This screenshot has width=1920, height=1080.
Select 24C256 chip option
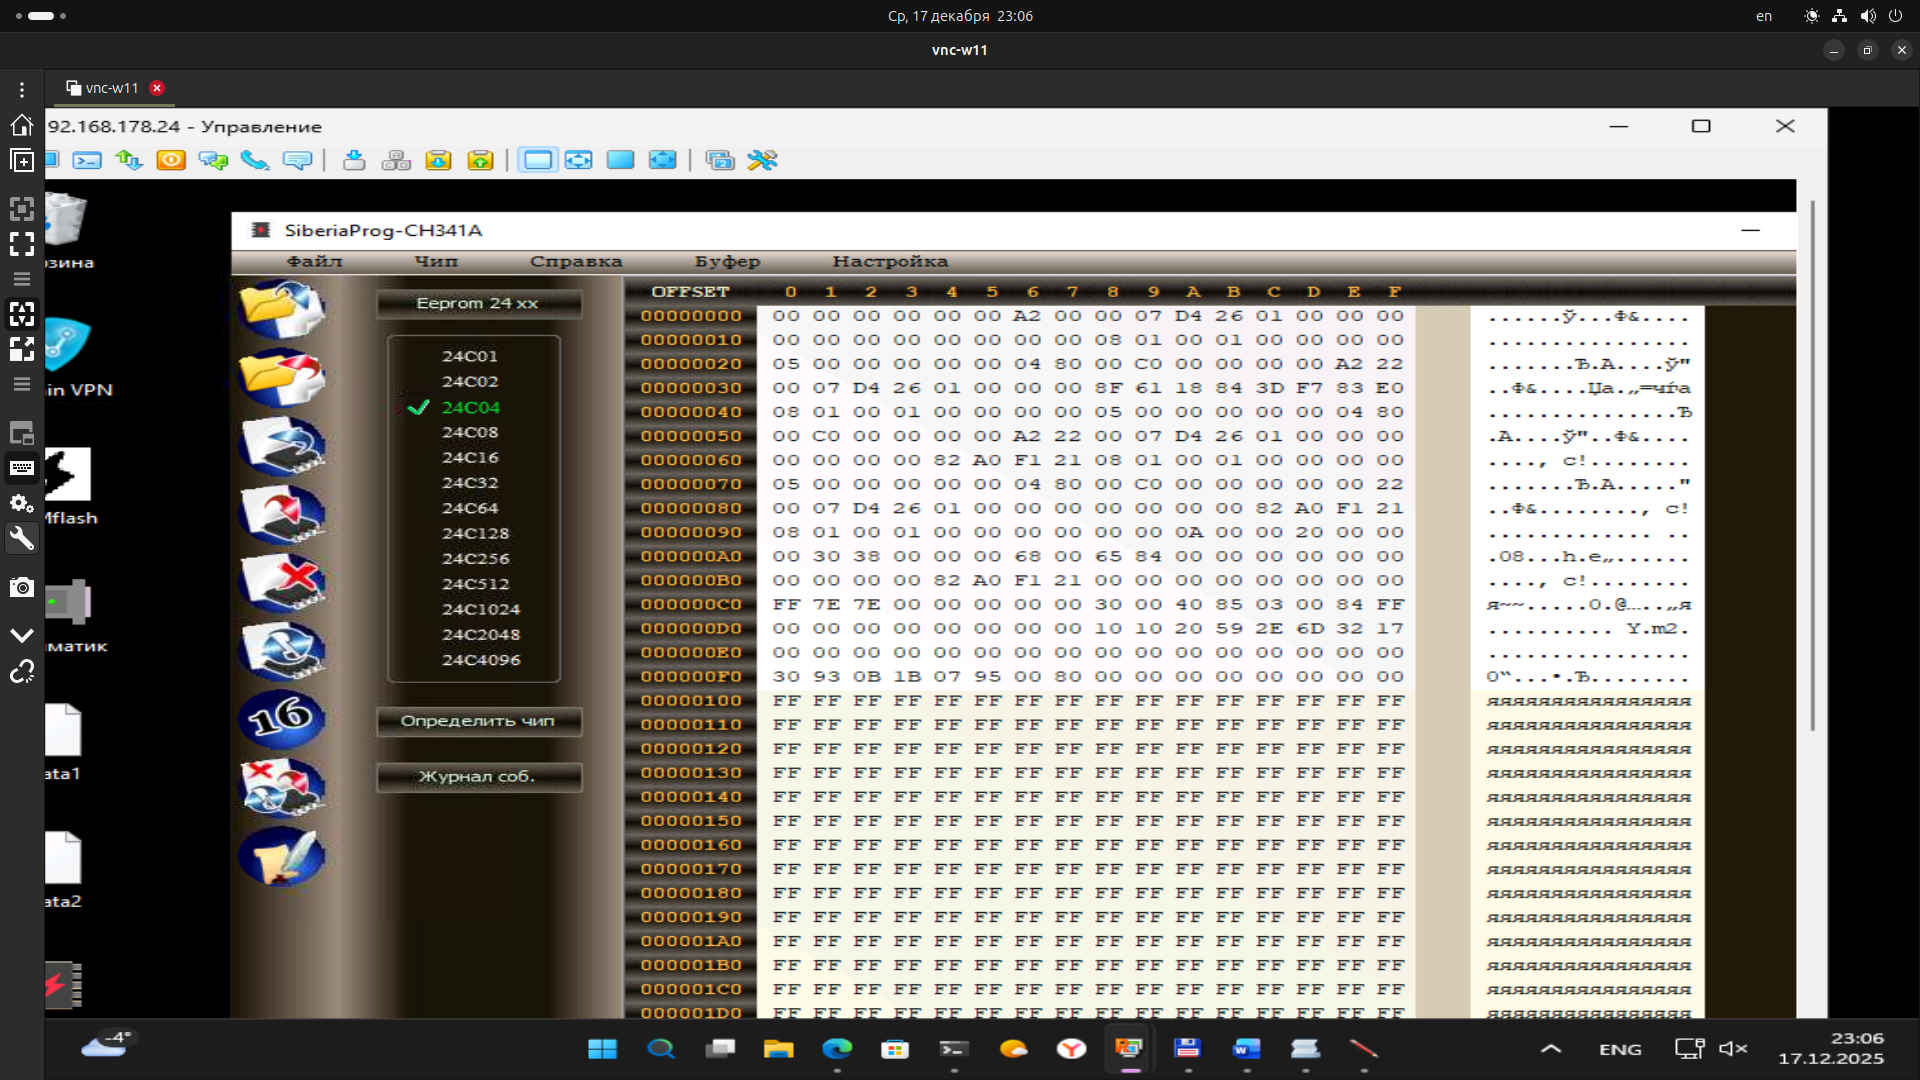pyautogui.click(x=475, y=558)
